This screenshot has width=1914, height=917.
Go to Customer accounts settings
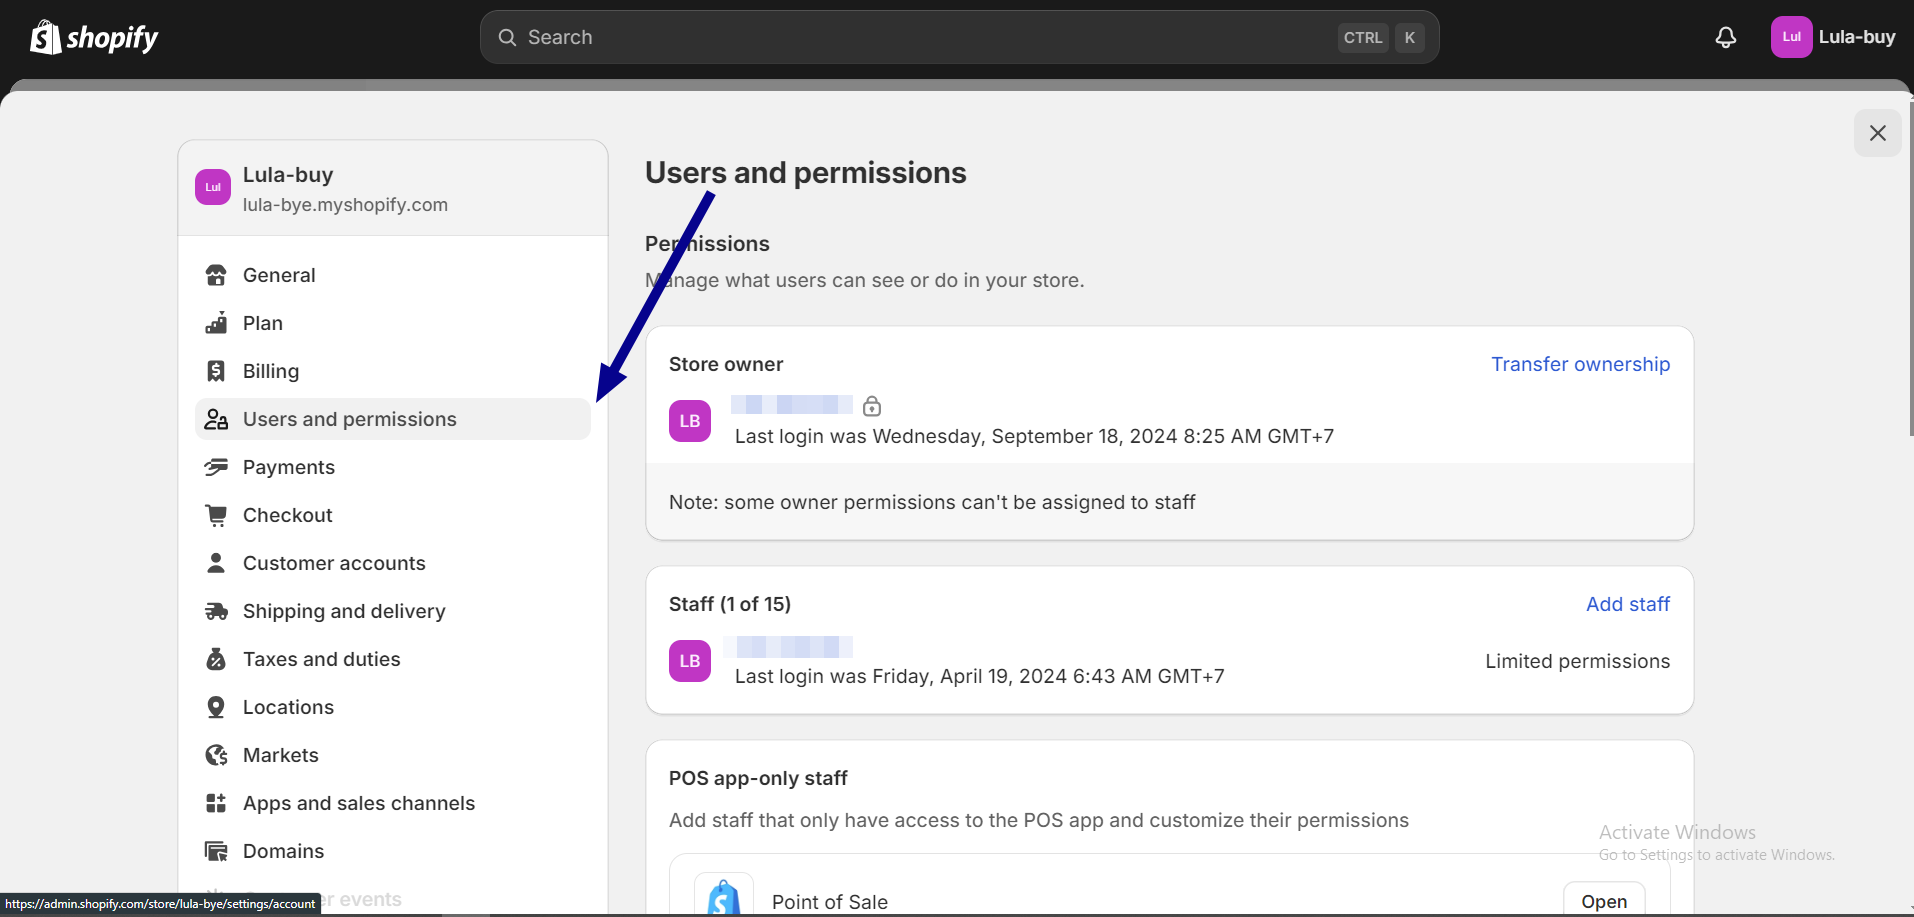(x=393, y=563)
